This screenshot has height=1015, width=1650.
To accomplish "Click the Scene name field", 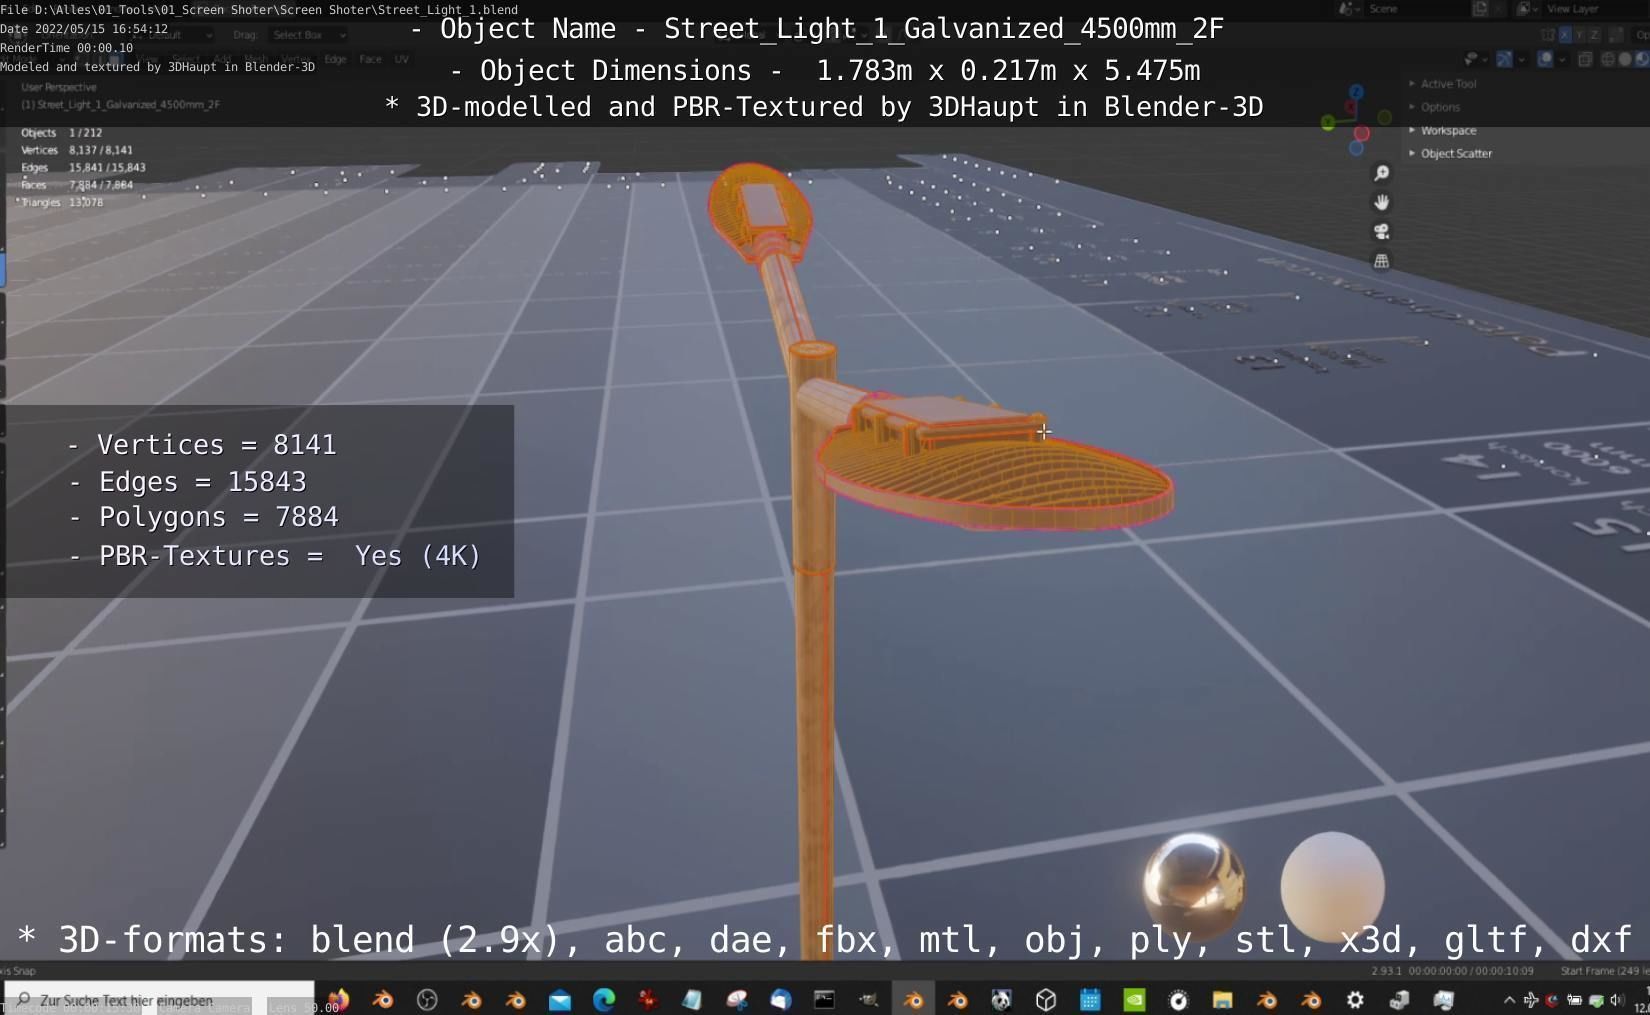I will [1417, 9].
